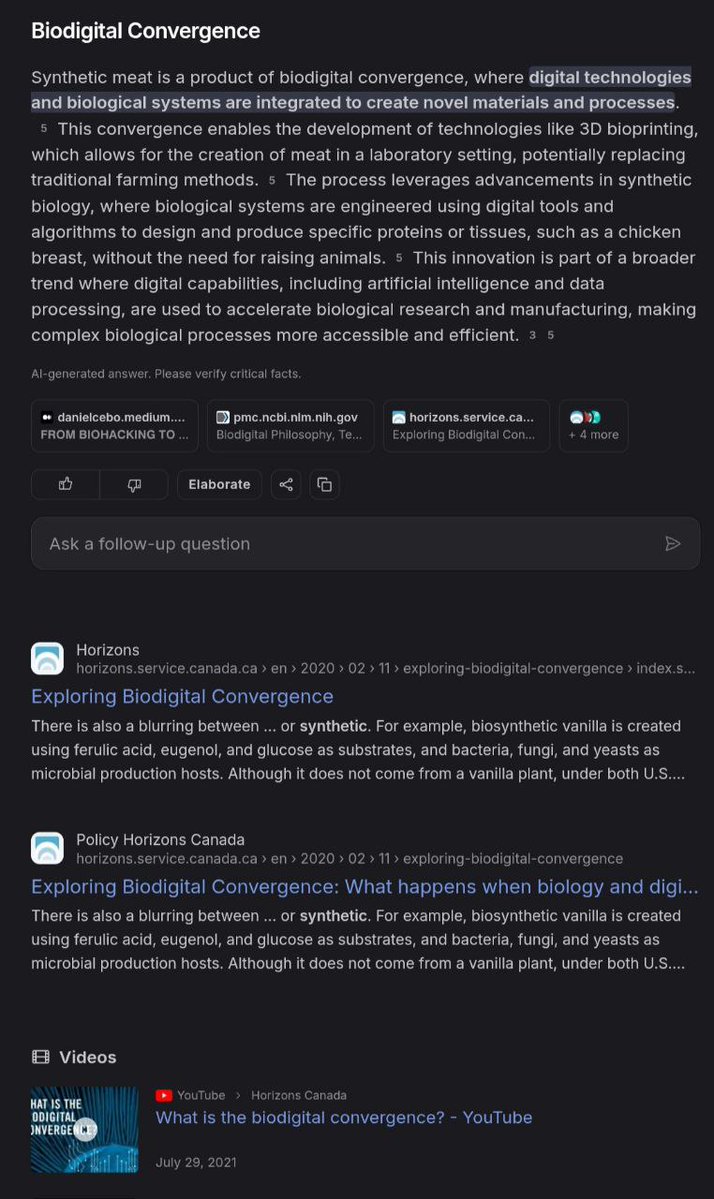
Task: Copy the AI-generated answer
Action: (324, 484)
